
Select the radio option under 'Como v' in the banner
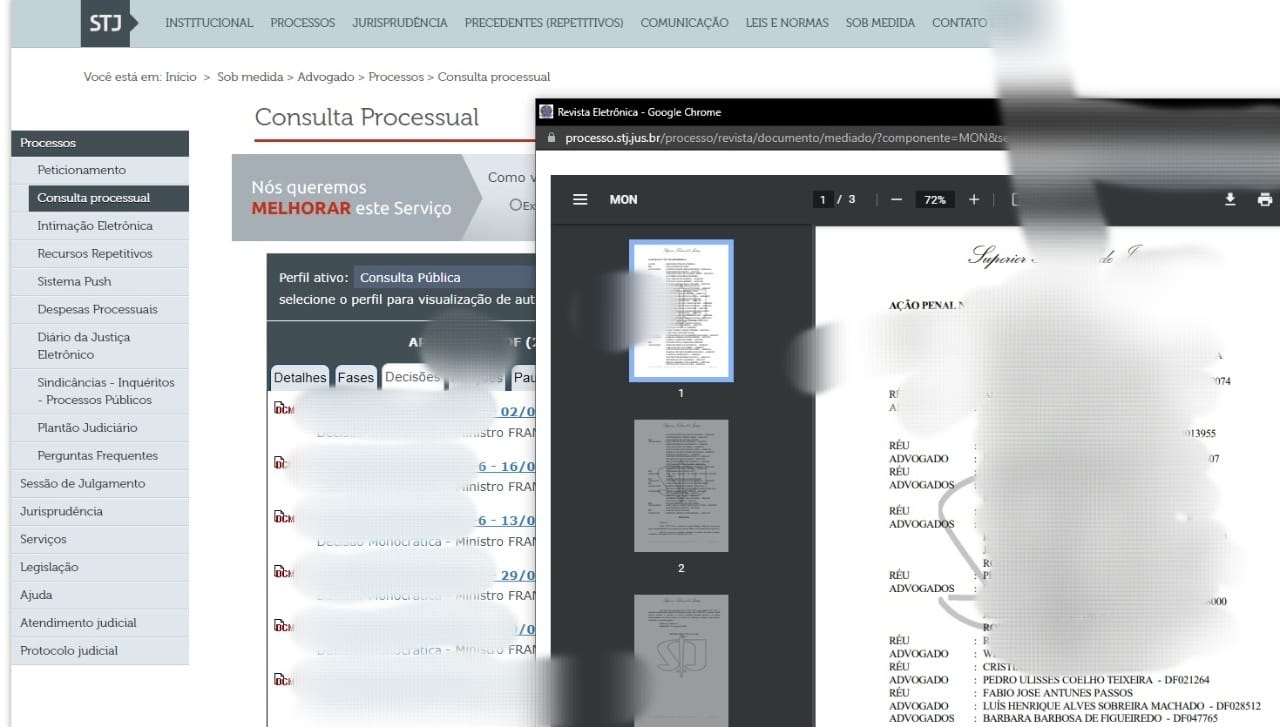(515, 205)
